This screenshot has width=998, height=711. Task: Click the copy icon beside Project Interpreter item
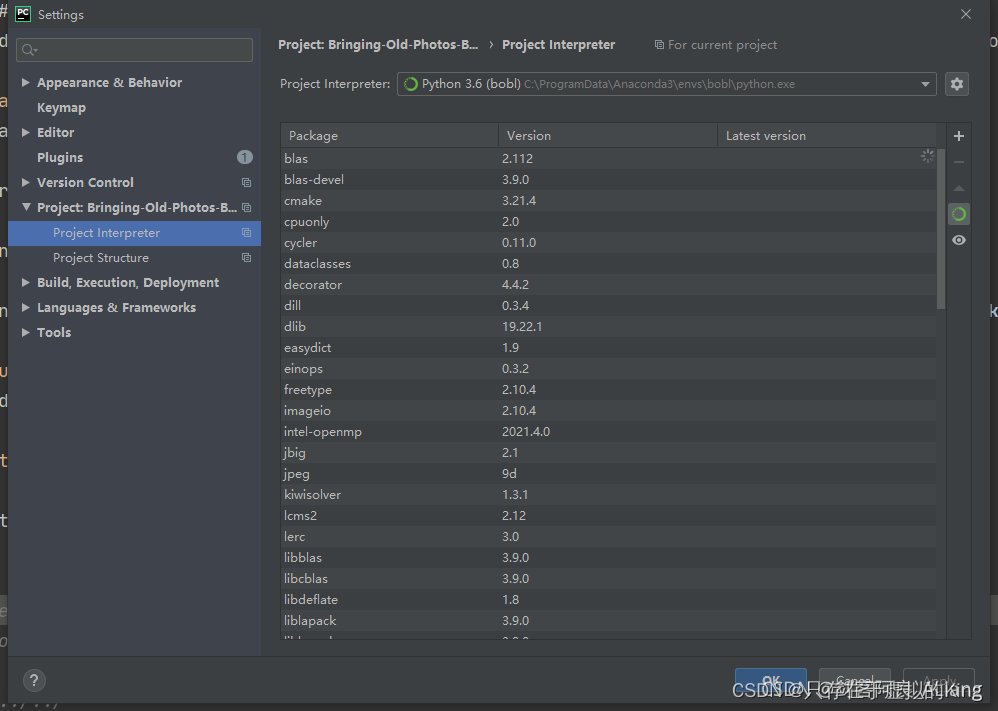tap(246, 233)
